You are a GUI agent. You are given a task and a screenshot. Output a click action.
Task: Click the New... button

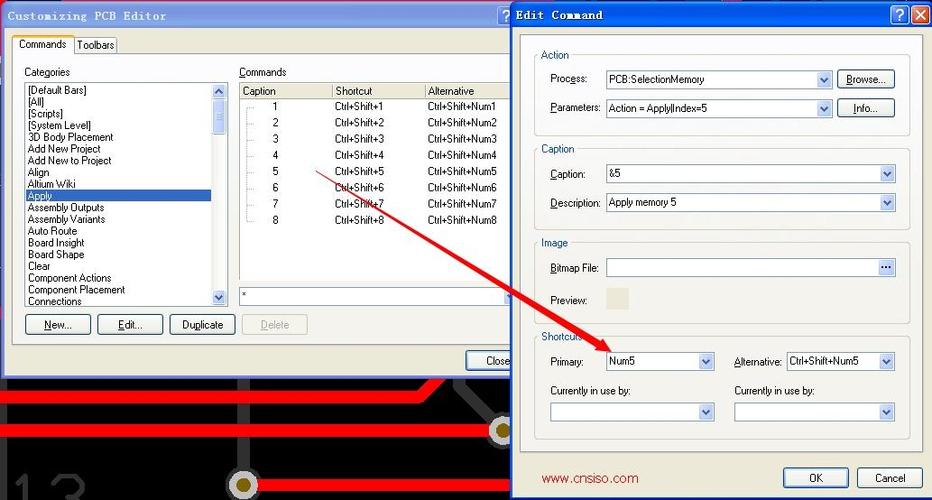[x=58, y=325]
